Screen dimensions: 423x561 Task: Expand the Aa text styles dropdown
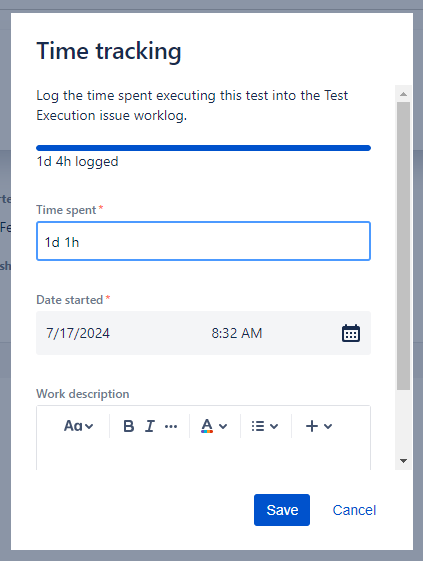(78, 426)
